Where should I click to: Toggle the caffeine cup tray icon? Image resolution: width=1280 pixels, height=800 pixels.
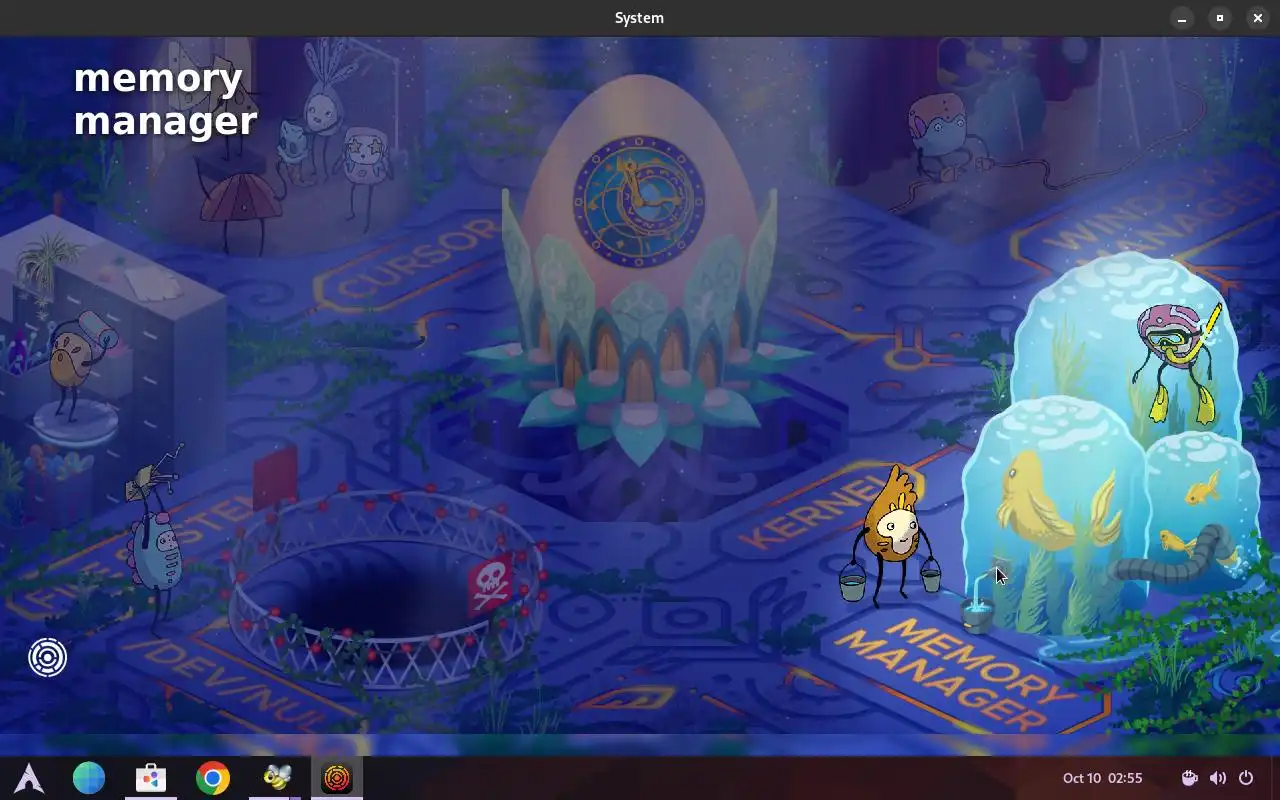1190,778
